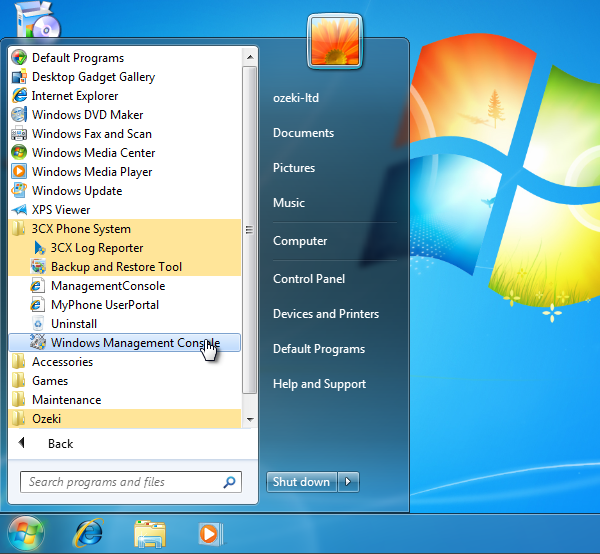Click the Shut down button

pyautogui.click(x=302, y=482)
